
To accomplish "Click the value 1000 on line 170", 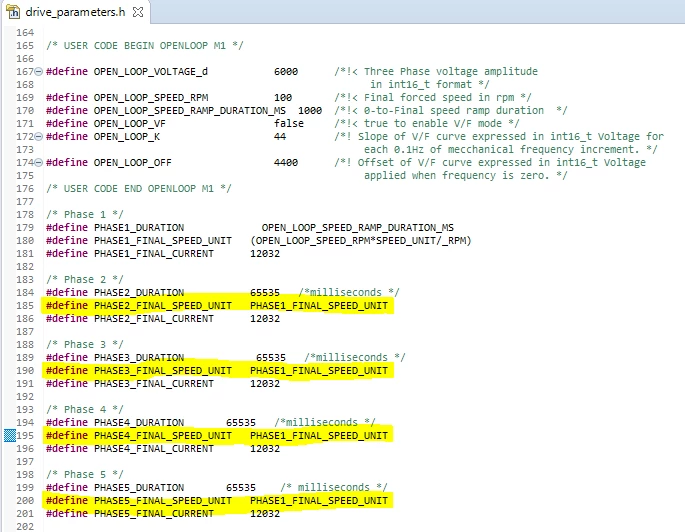I will click(310, 111).
